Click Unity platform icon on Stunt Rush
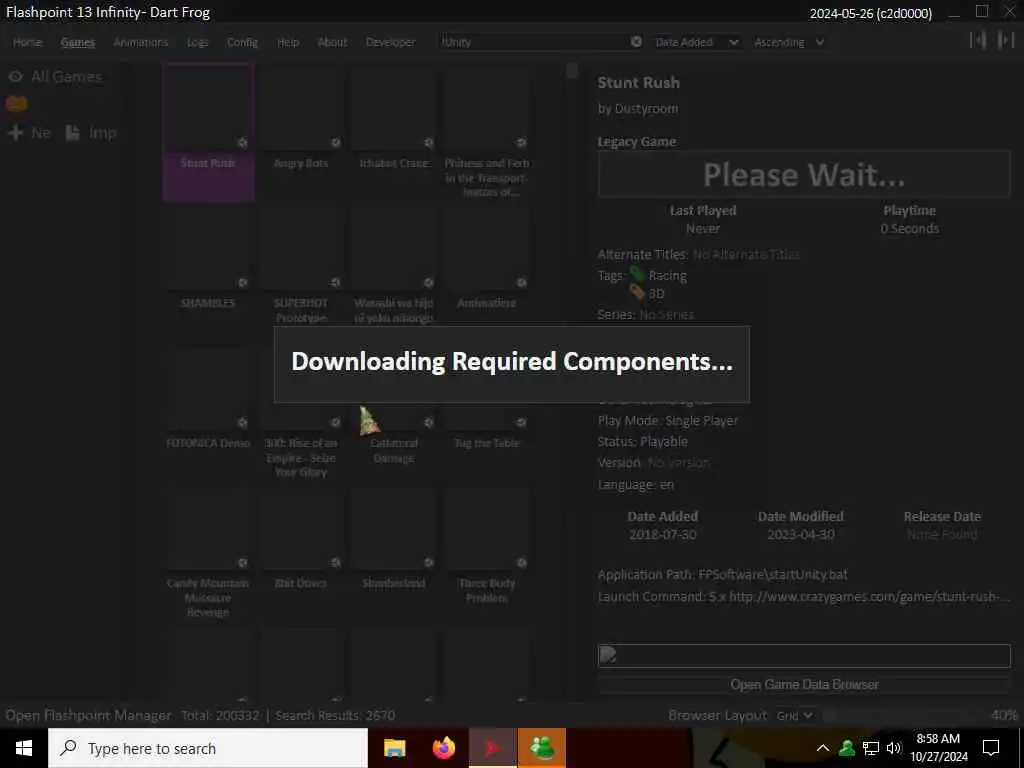This screenshot has width=1024, height=768. point(242,142)
